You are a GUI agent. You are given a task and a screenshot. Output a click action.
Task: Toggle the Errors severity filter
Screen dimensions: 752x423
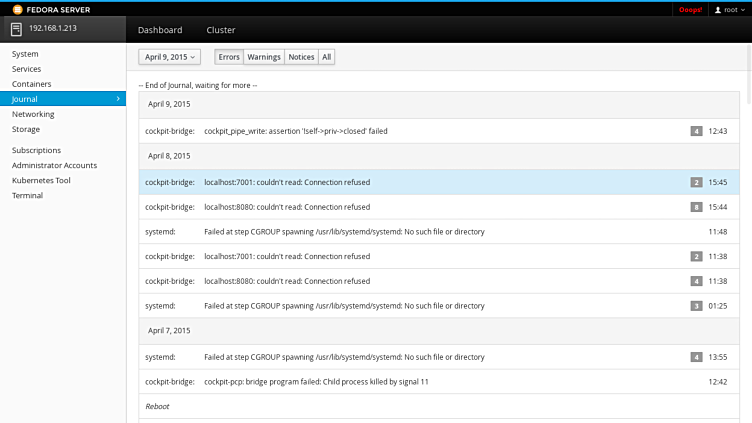coord(229,57)
